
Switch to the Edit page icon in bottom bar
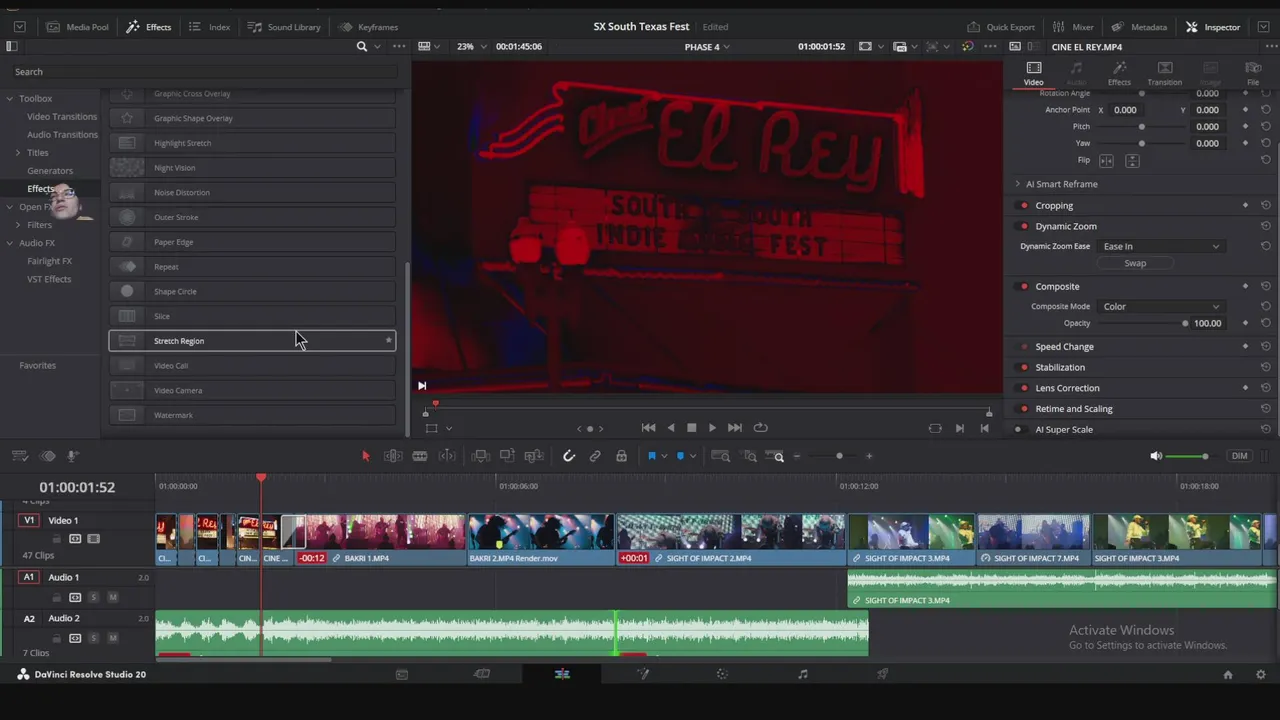[x=562, y=674]
